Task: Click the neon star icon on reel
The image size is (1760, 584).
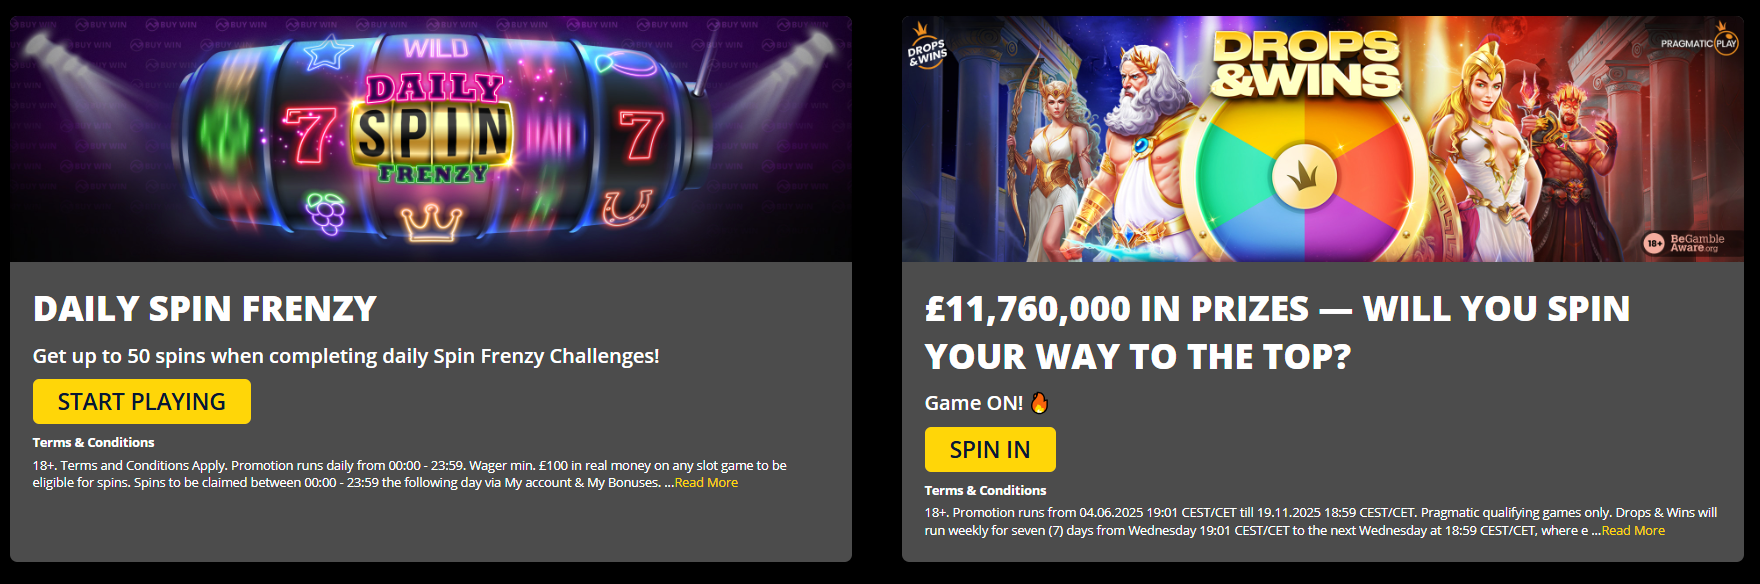Action: (328, 52)
